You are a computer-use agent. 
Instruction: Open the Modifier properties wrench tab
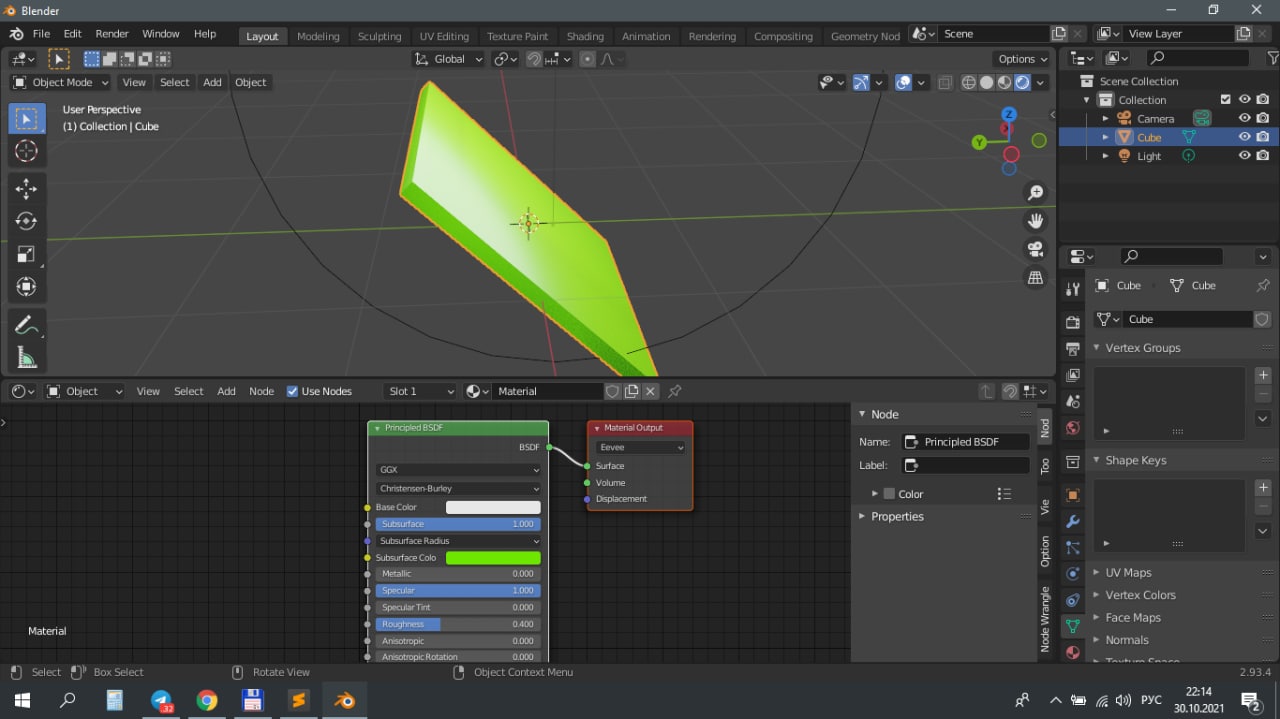[1073, 521]
